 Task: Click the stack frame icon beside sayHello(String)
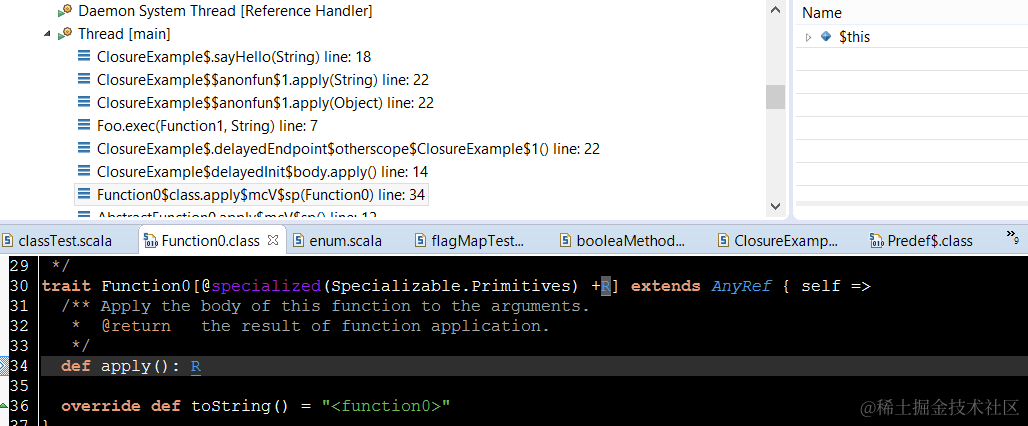tap(84, 56)
